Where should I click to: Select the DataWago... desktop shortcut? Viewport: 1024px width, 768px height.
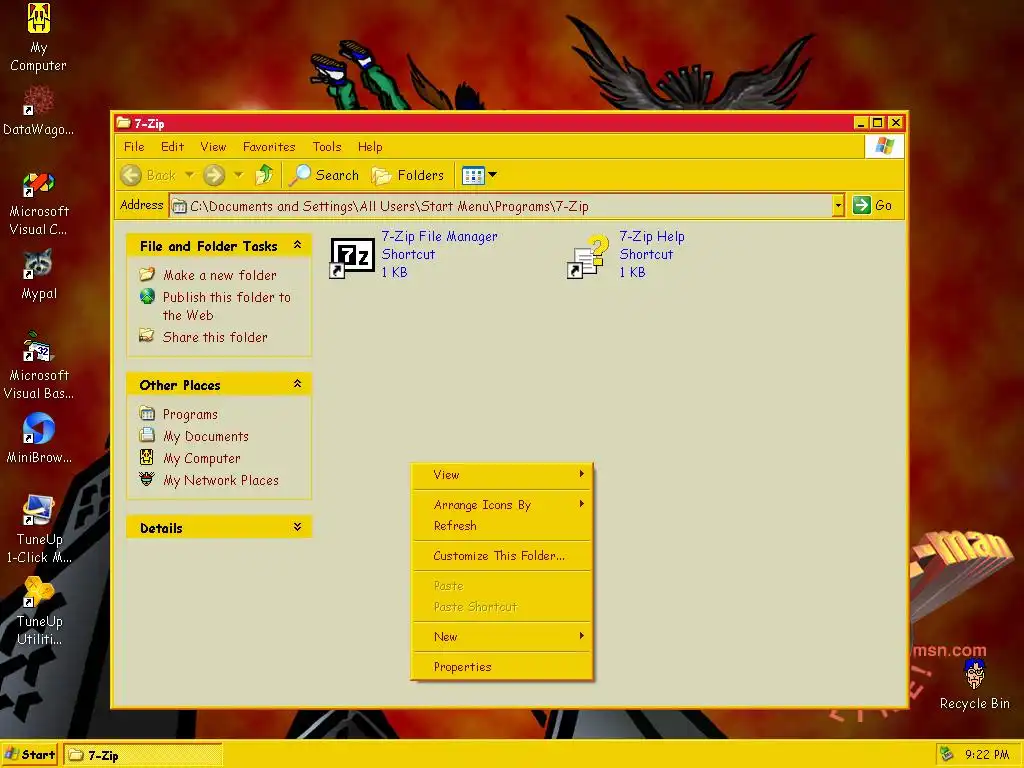[39, 101]
